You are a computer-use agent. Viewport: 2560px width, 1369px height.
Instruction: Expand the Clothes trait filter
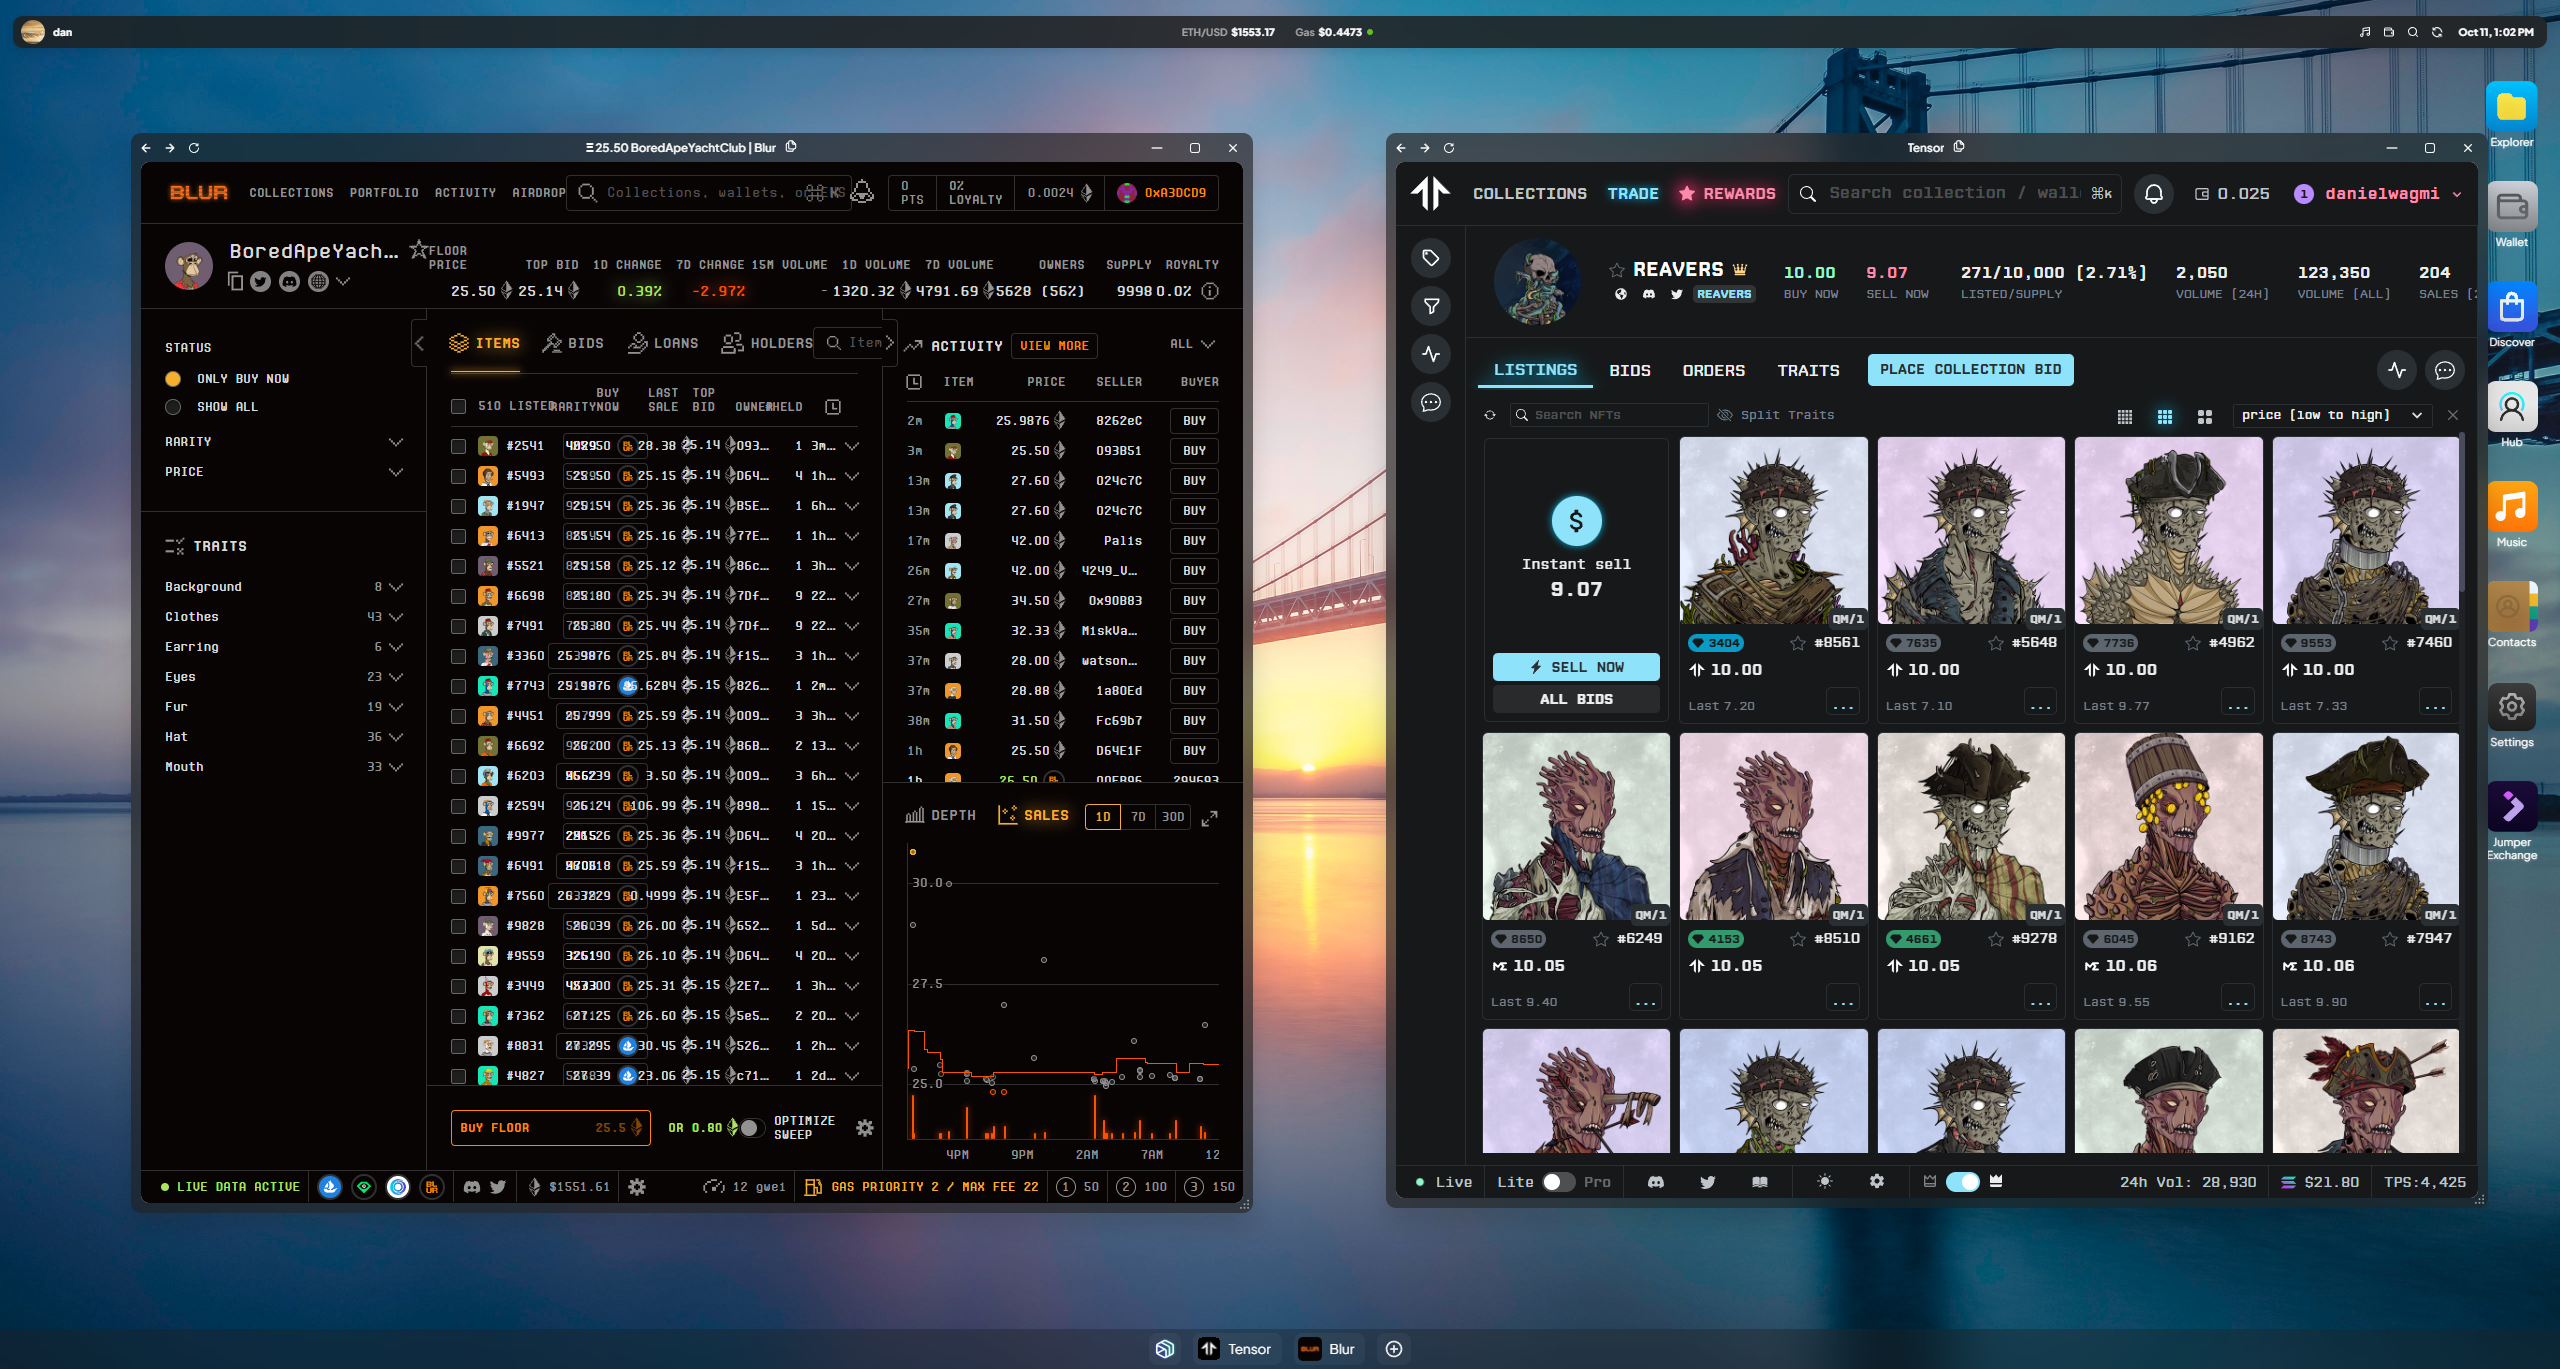[x=396, y=617]
